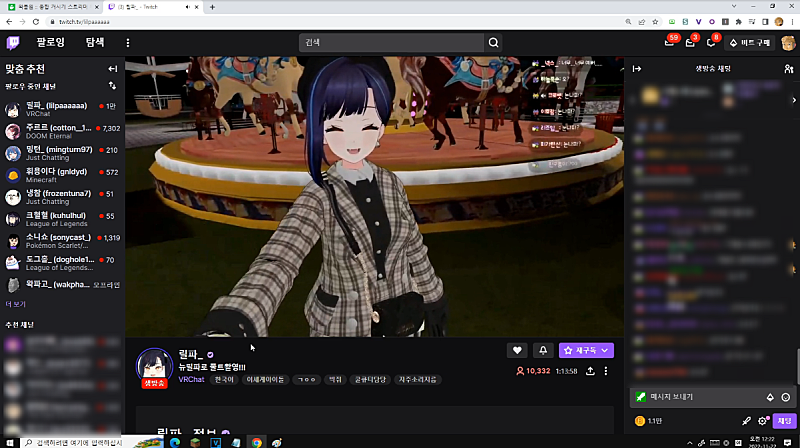Collapse the 맞춤 추천 sidebar
800x448 pixels.
point(113,69)
